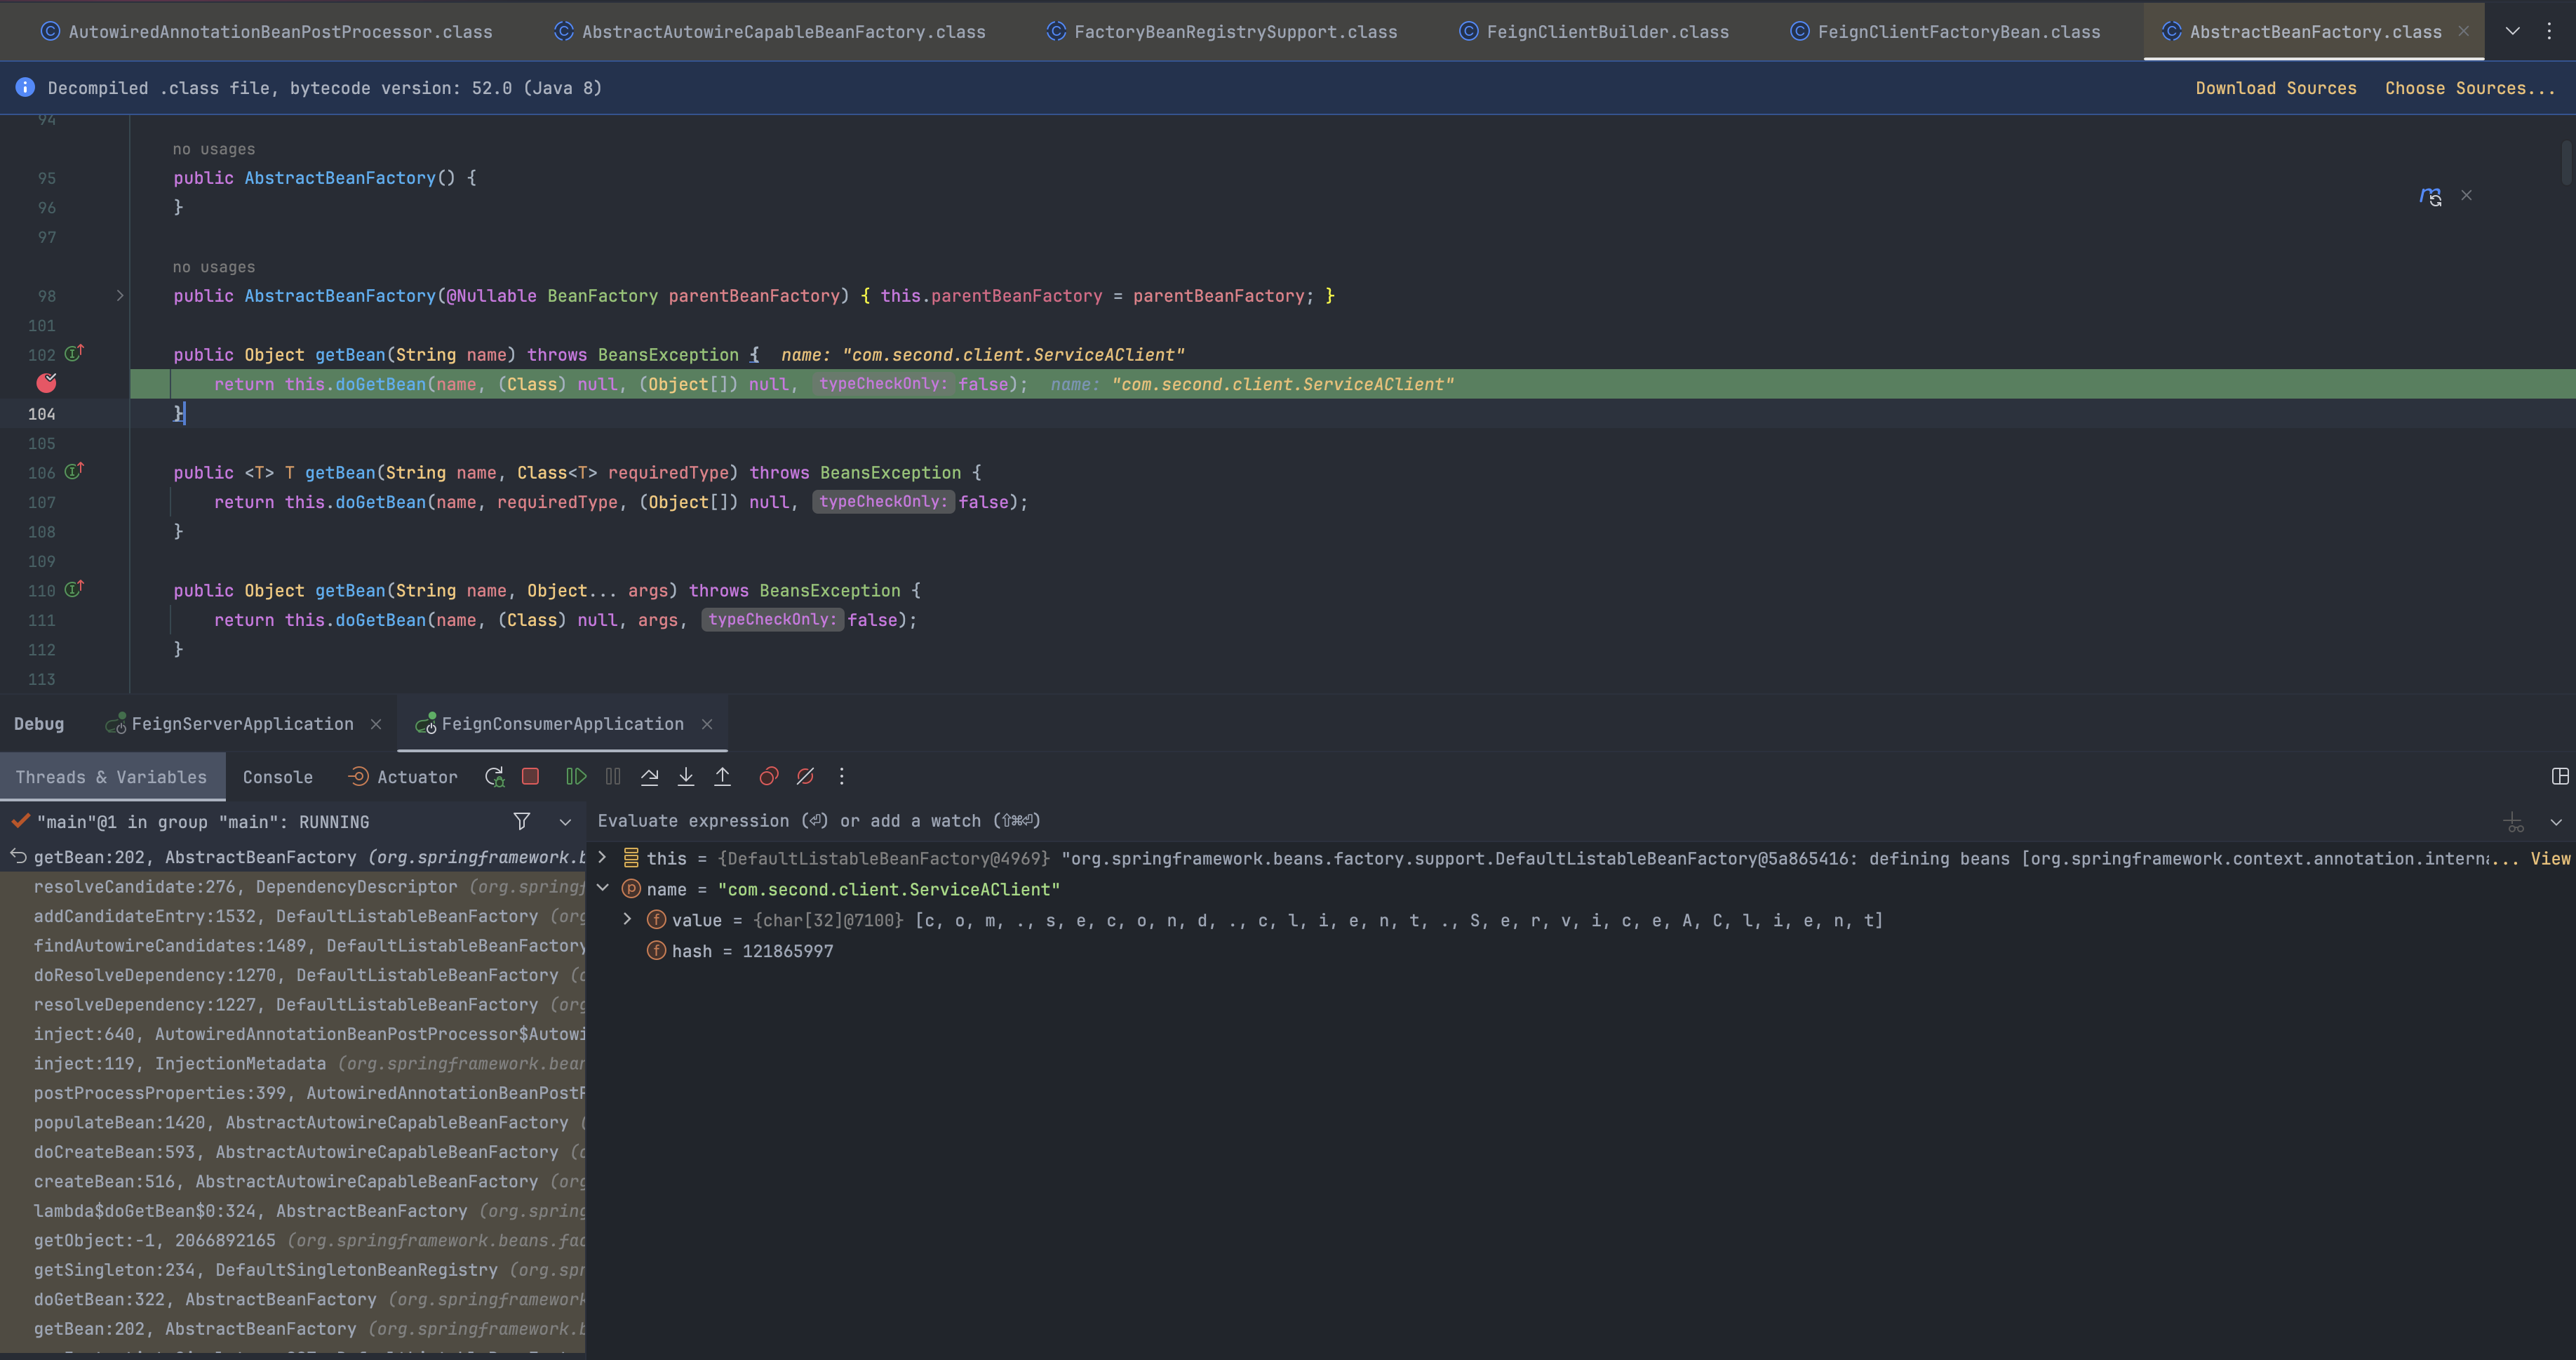Screen dimensions: 2576x1360
Task: Toggle the debugger layout settings icon
Action: pos(2560,777)
